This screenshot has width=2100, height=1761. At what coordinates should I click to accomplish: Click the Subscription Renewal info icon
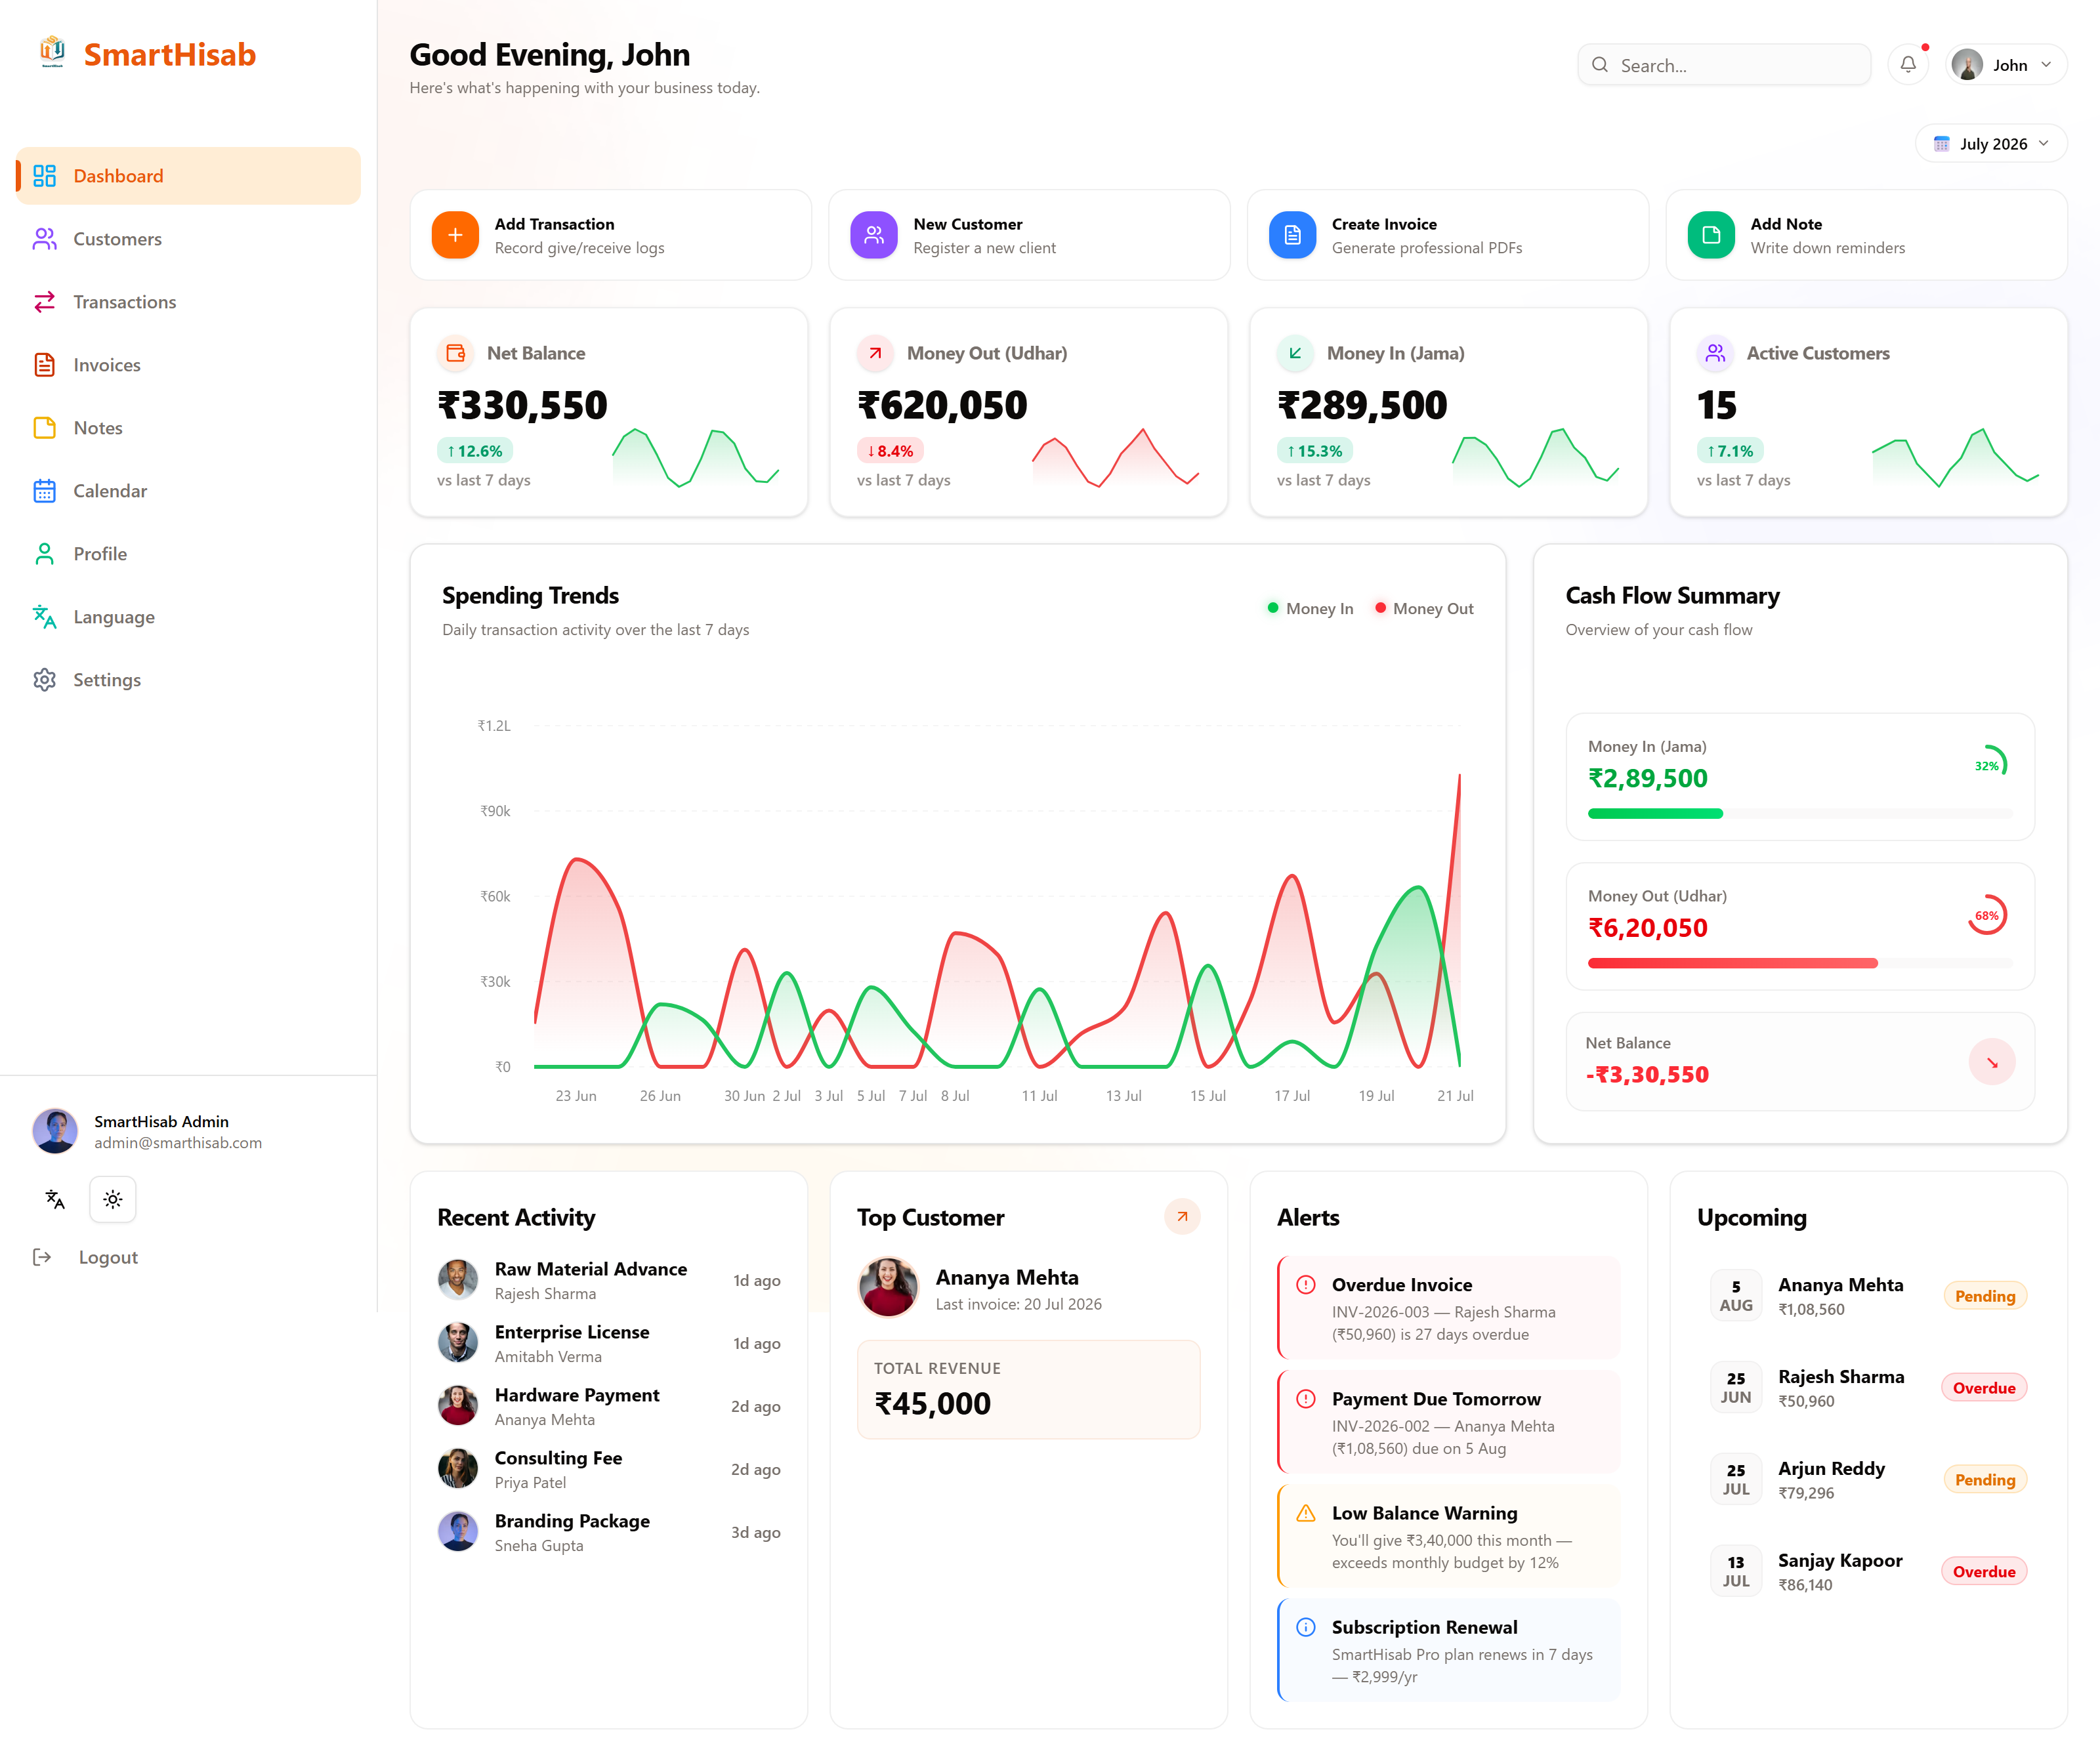click(x=1306, y=1627)
